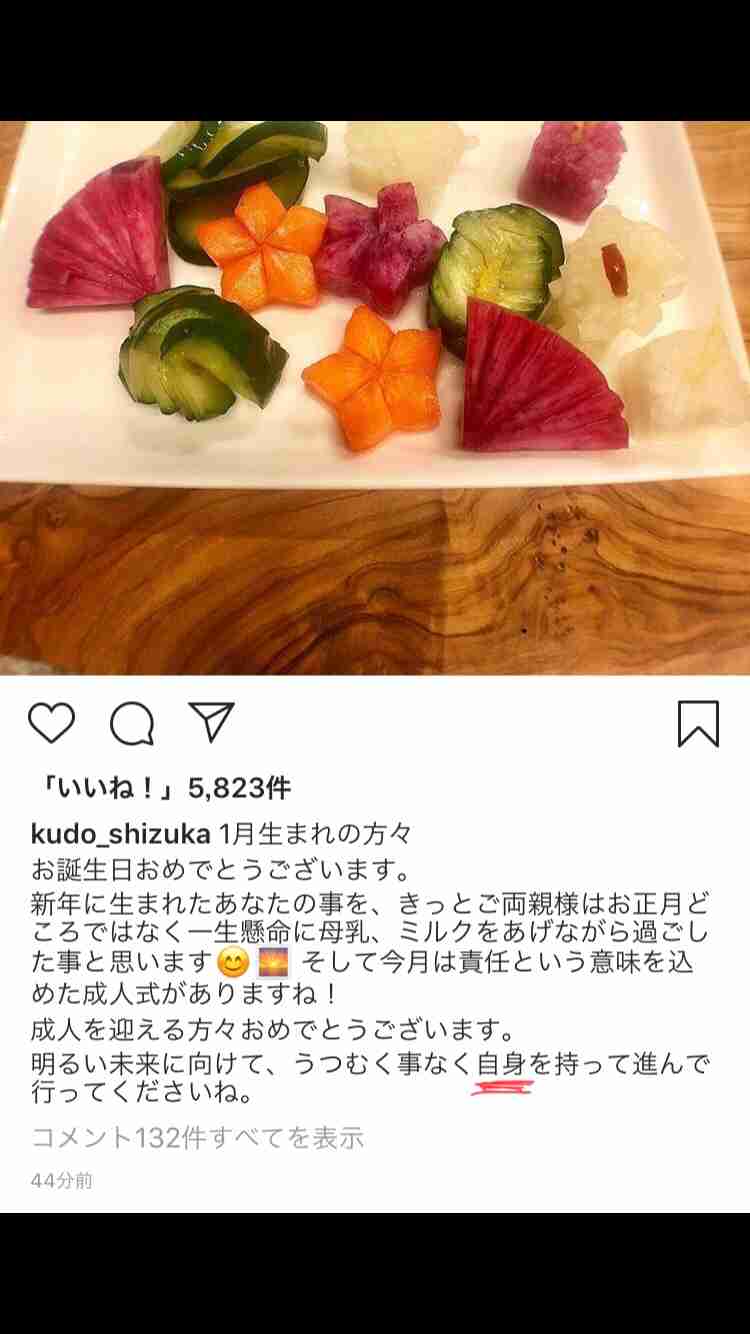Save the post with the bookmark icon

[x=698, y=723]
